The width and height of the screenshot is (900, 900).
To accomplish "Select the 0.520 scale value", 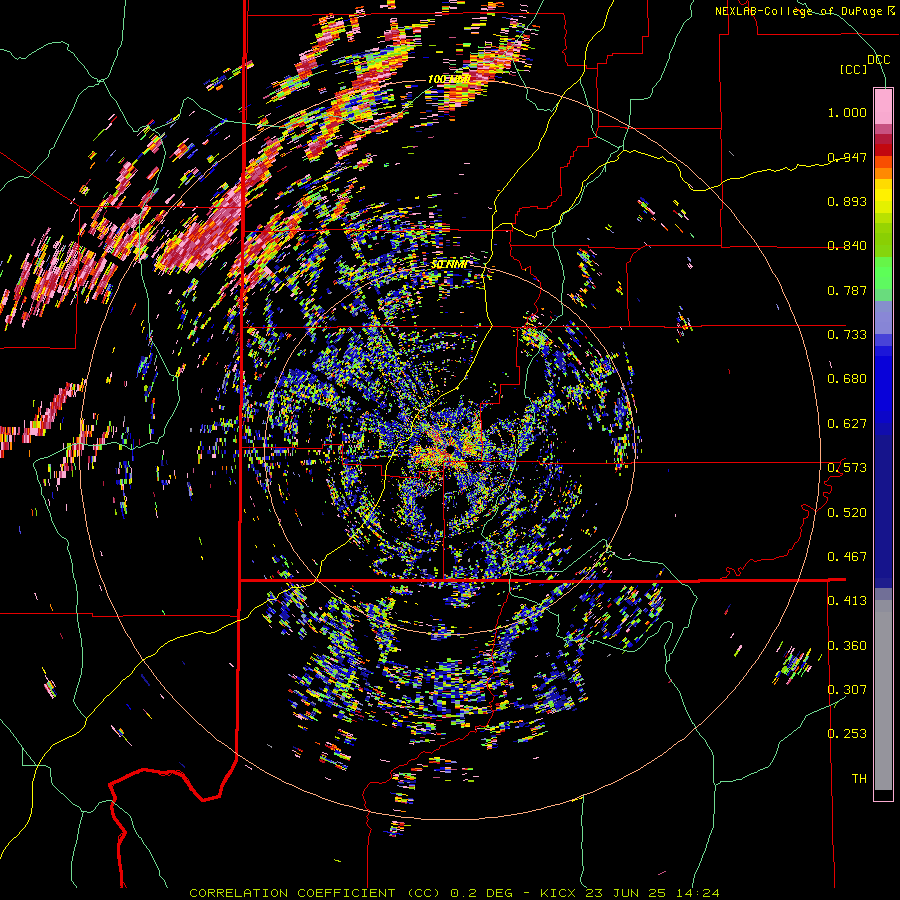I will coord(847,513).
